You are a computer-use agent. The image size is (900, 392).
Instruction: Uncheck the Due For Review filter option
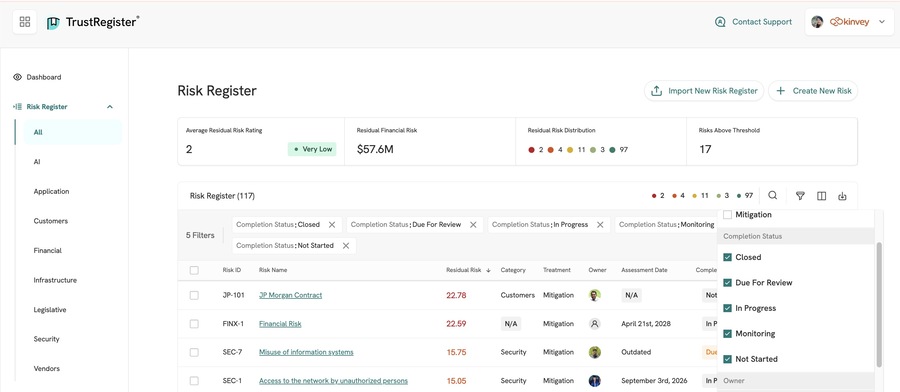click(727, 283)
